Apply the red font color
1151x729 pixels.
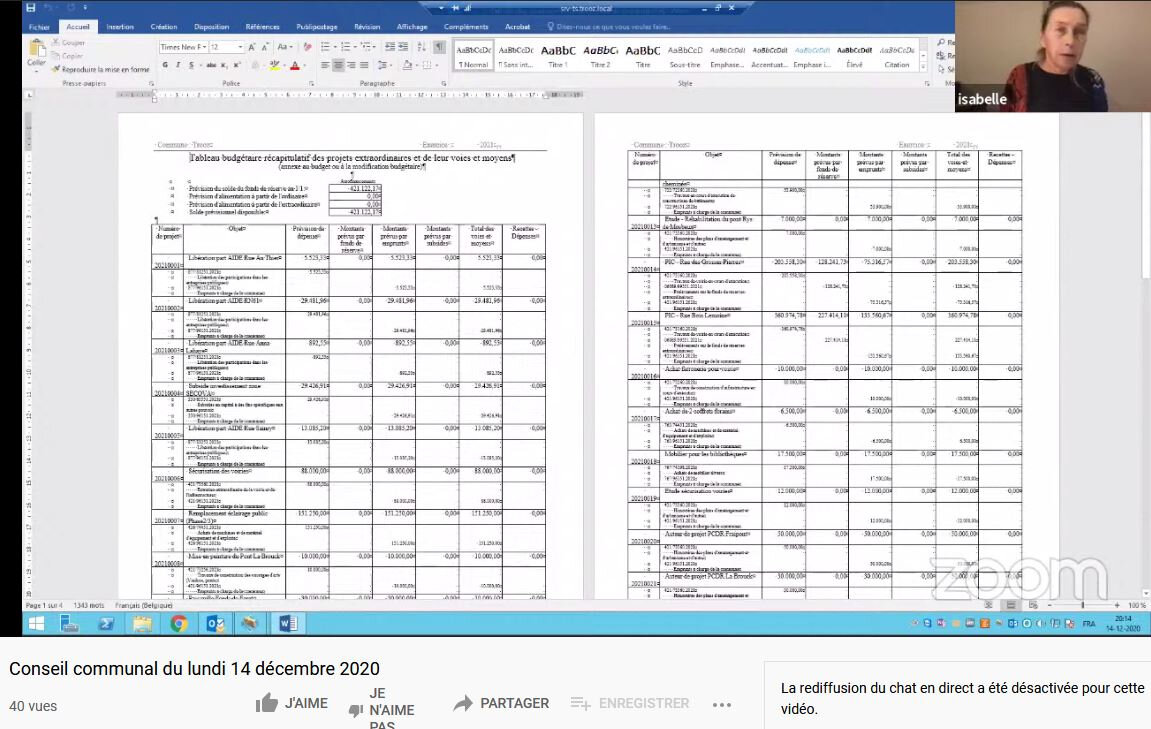click(x=294, y=65)
